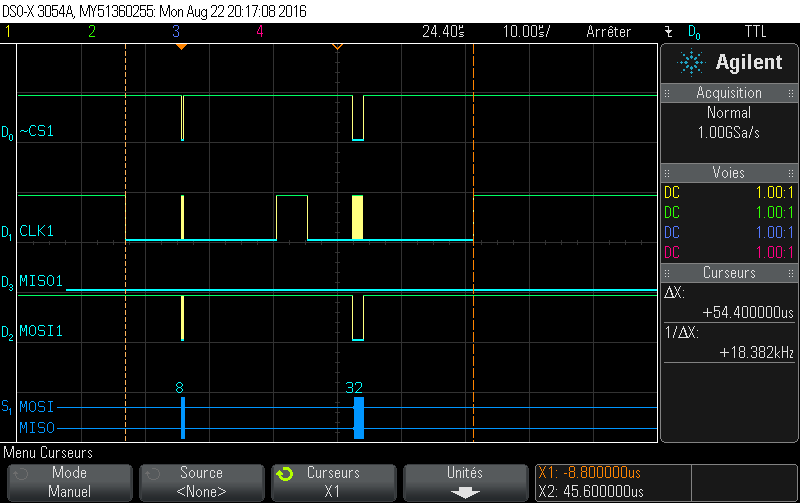This screenshot has width=800, height=503.
Task: Click the Voies panel grip handle
Action: click(667, 173)
